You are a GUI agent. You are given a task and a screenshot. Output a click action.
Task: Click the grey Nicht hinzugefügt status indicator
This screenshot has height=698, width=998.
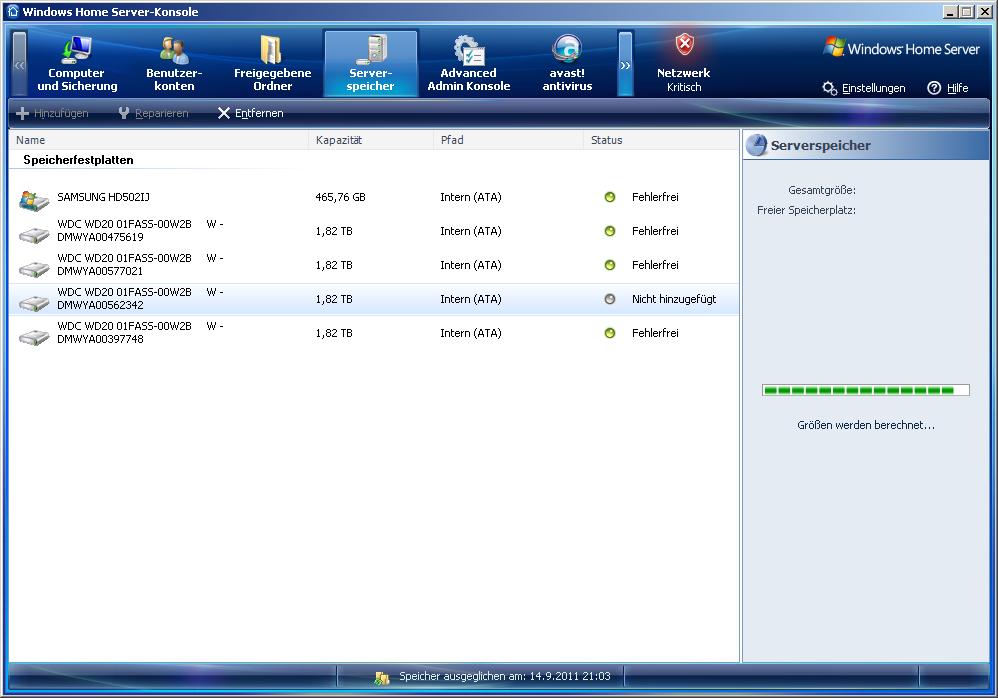610,299
